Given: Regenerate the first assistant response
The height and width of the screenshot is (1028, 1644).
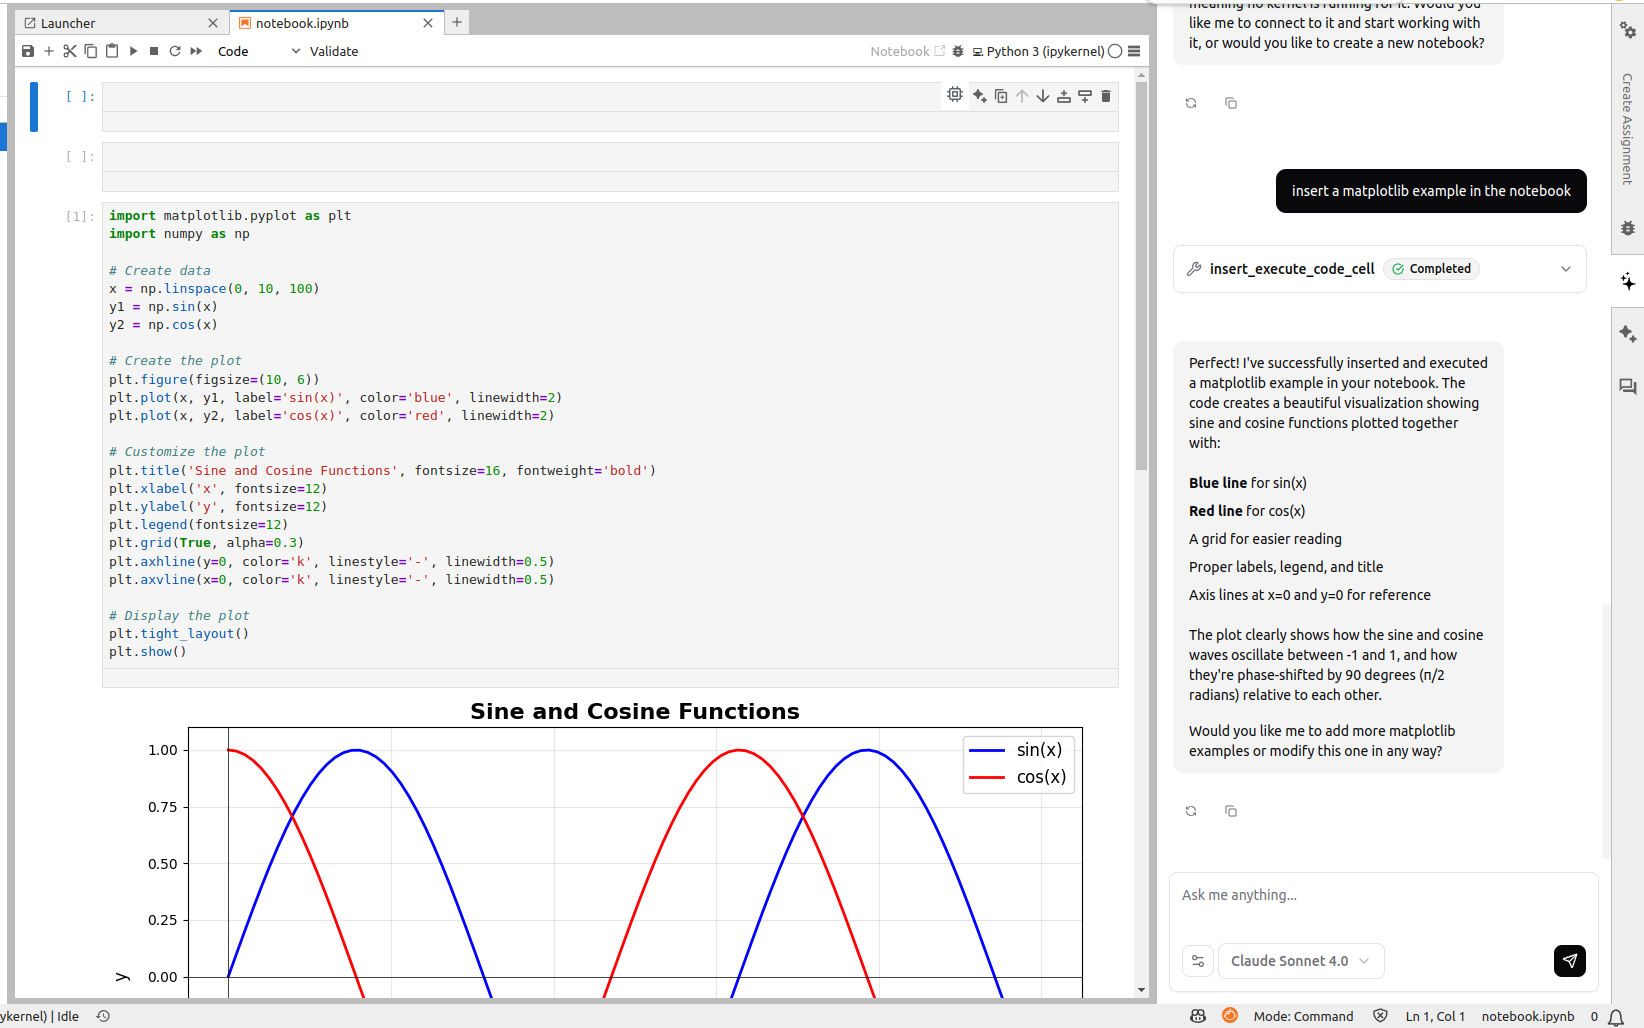Looking at the screenshot, I should (x=1191, y=103).
